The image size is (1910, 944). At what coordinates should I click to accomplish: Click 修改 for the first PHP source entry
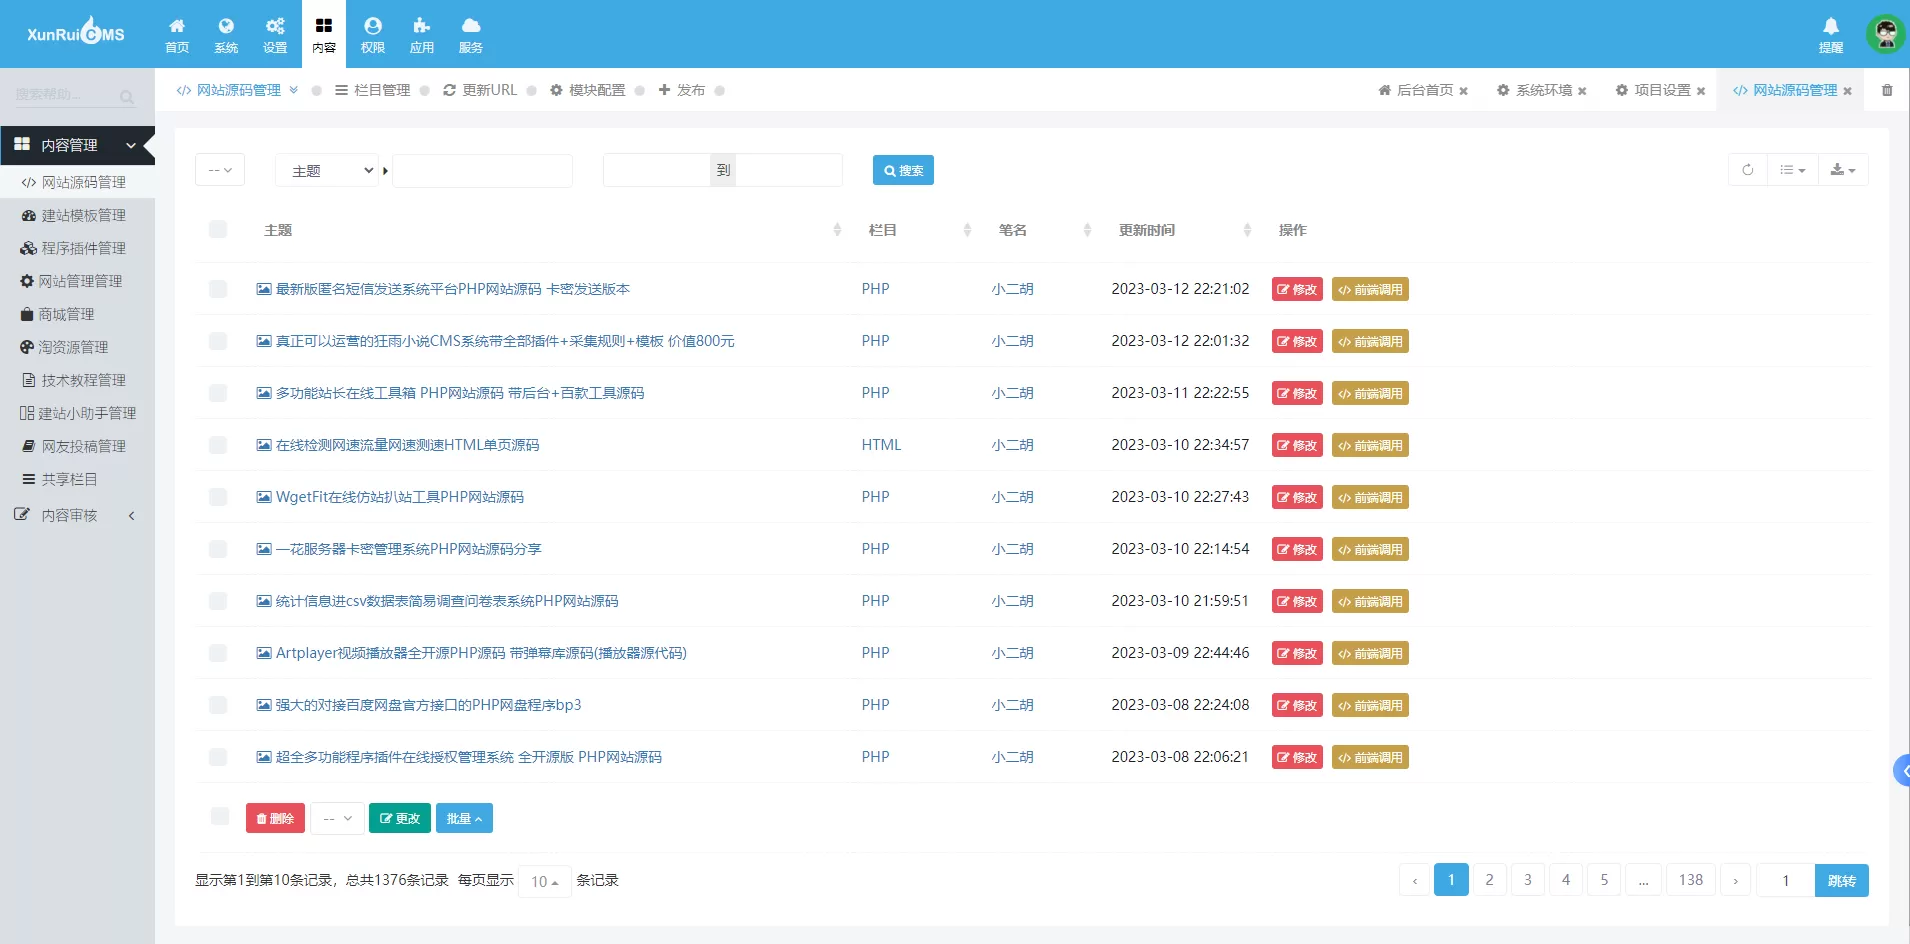(1297, 289)
